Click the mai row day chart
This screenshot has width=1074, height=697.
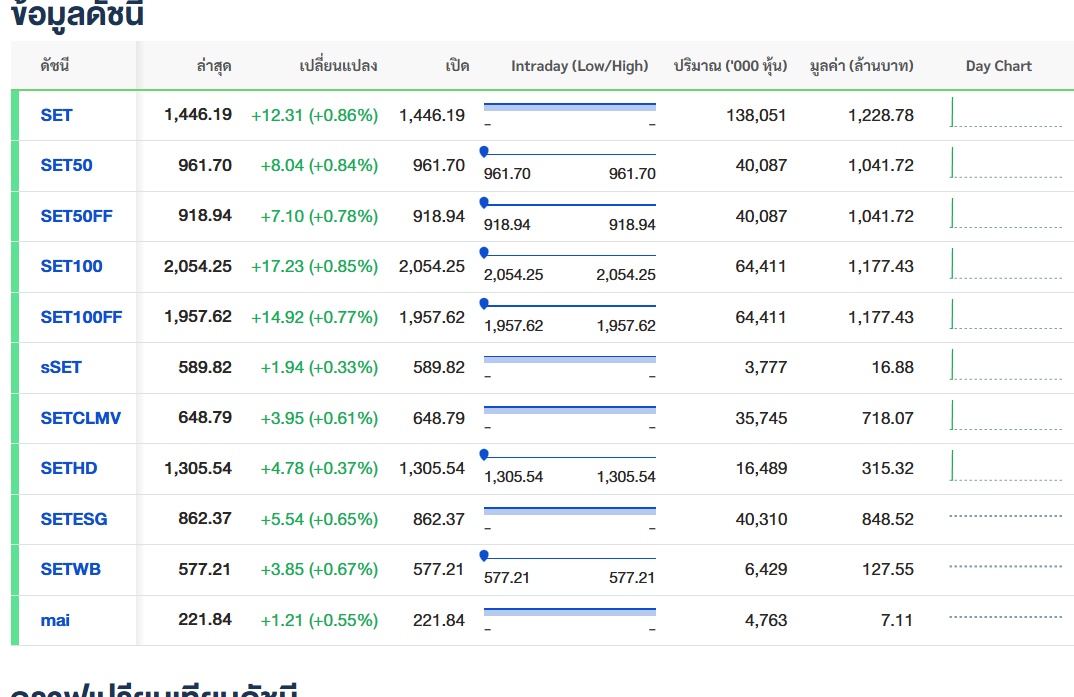[1005, 618]
